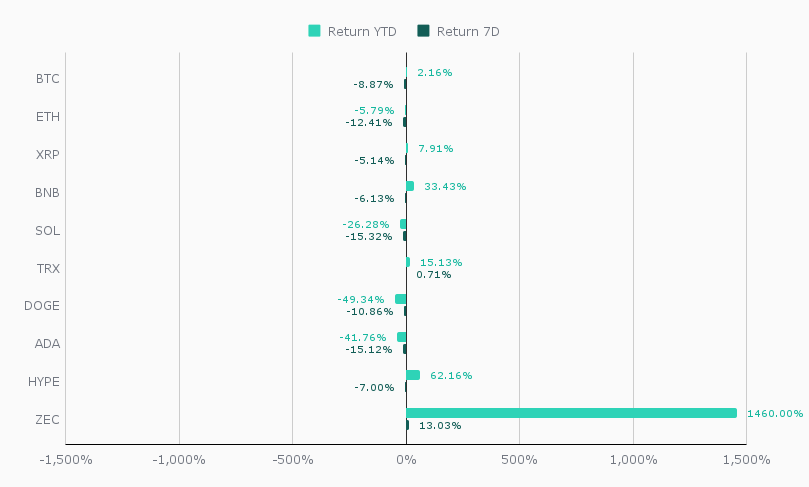Image resolution: width=809 pixels, height=487 pixels.
Task: Select the XRP axis label
Action: pos(48,155)
